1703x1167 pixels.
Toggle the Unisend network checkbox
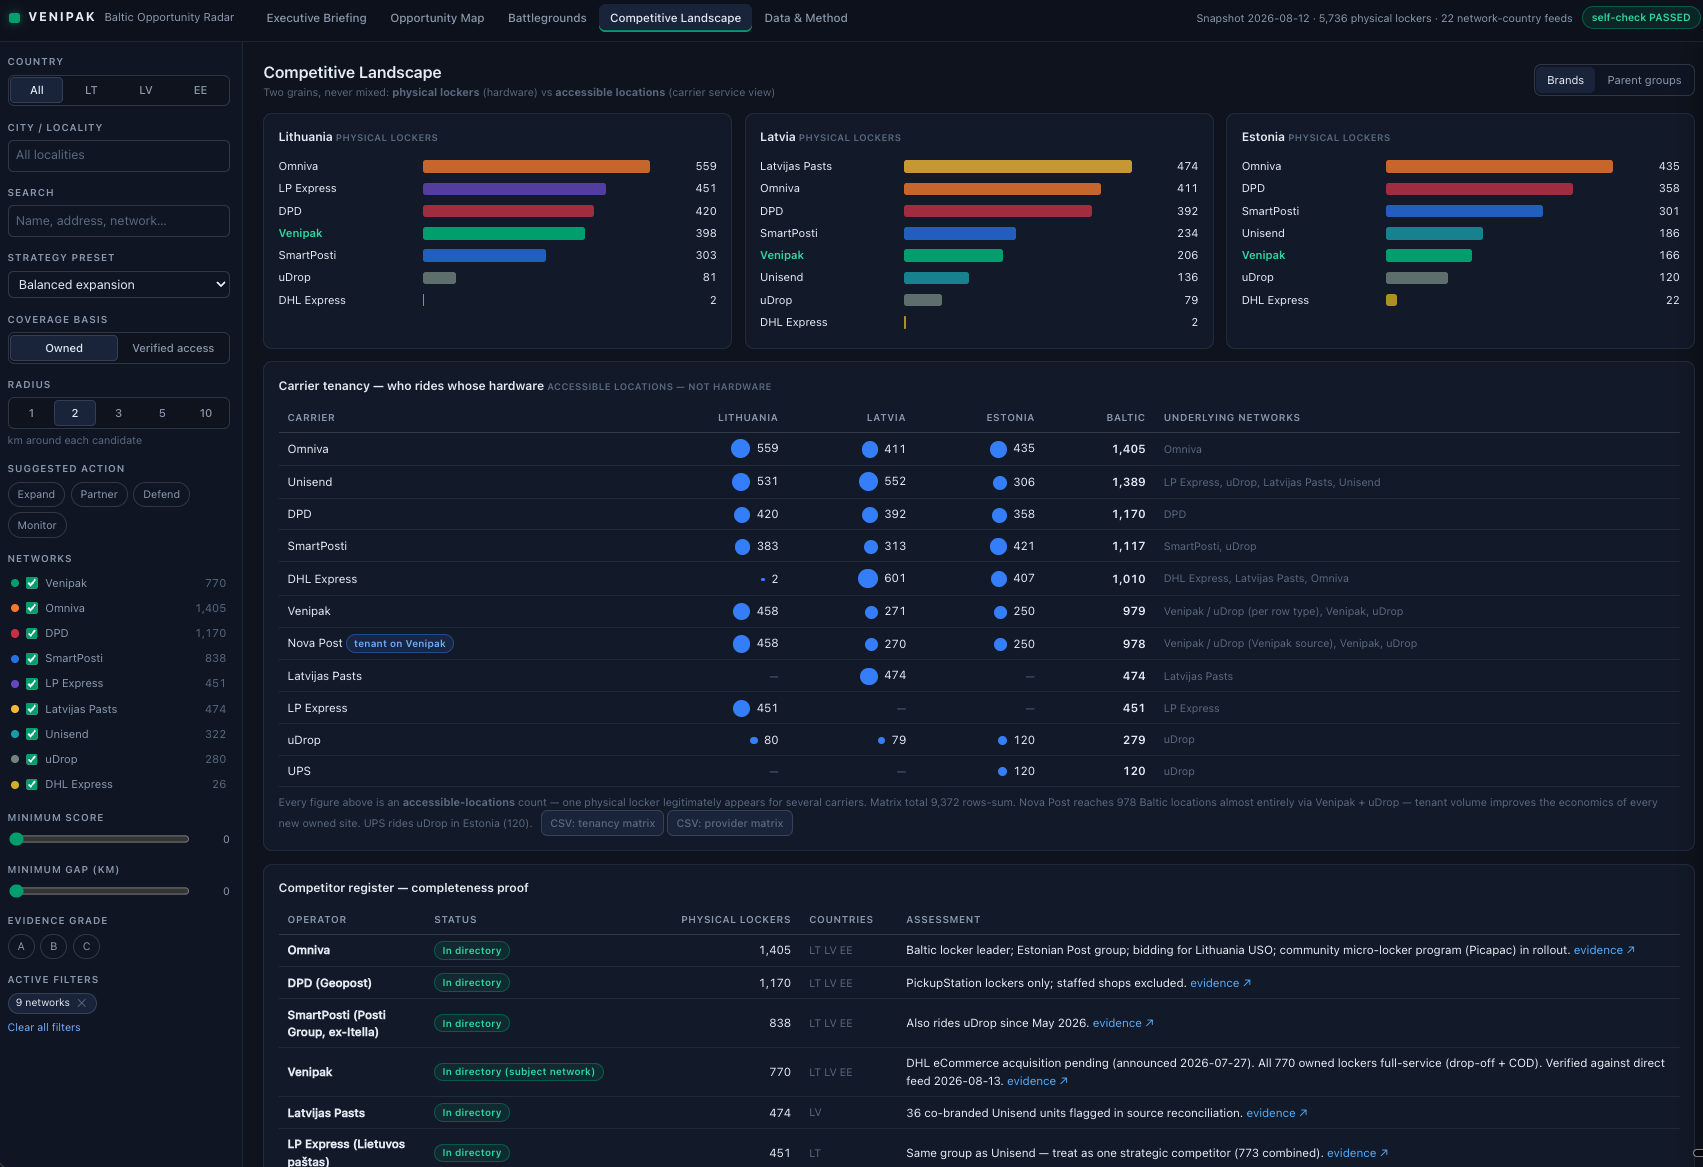click(32, 734)
